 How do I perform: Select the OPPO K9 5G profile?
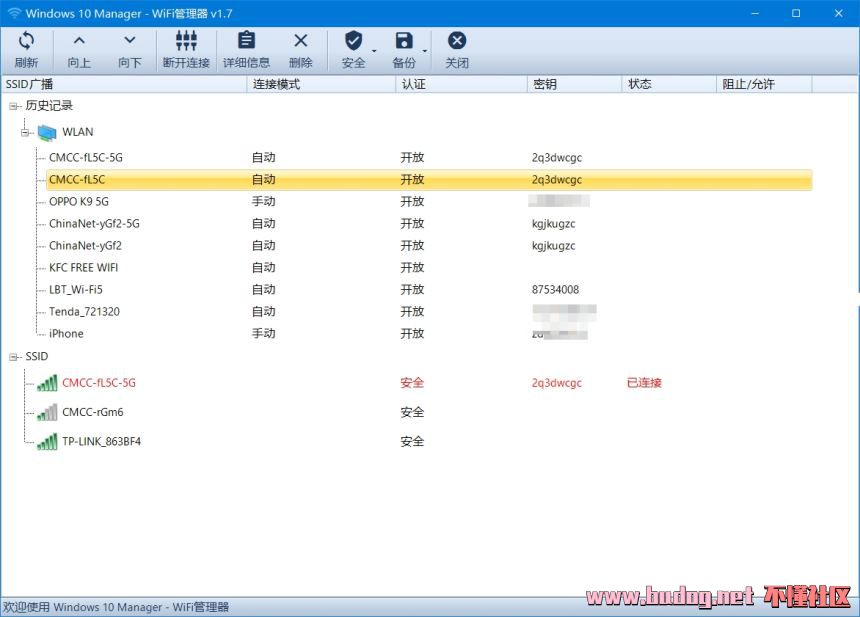pyautogui.click(x=78, y=202)
